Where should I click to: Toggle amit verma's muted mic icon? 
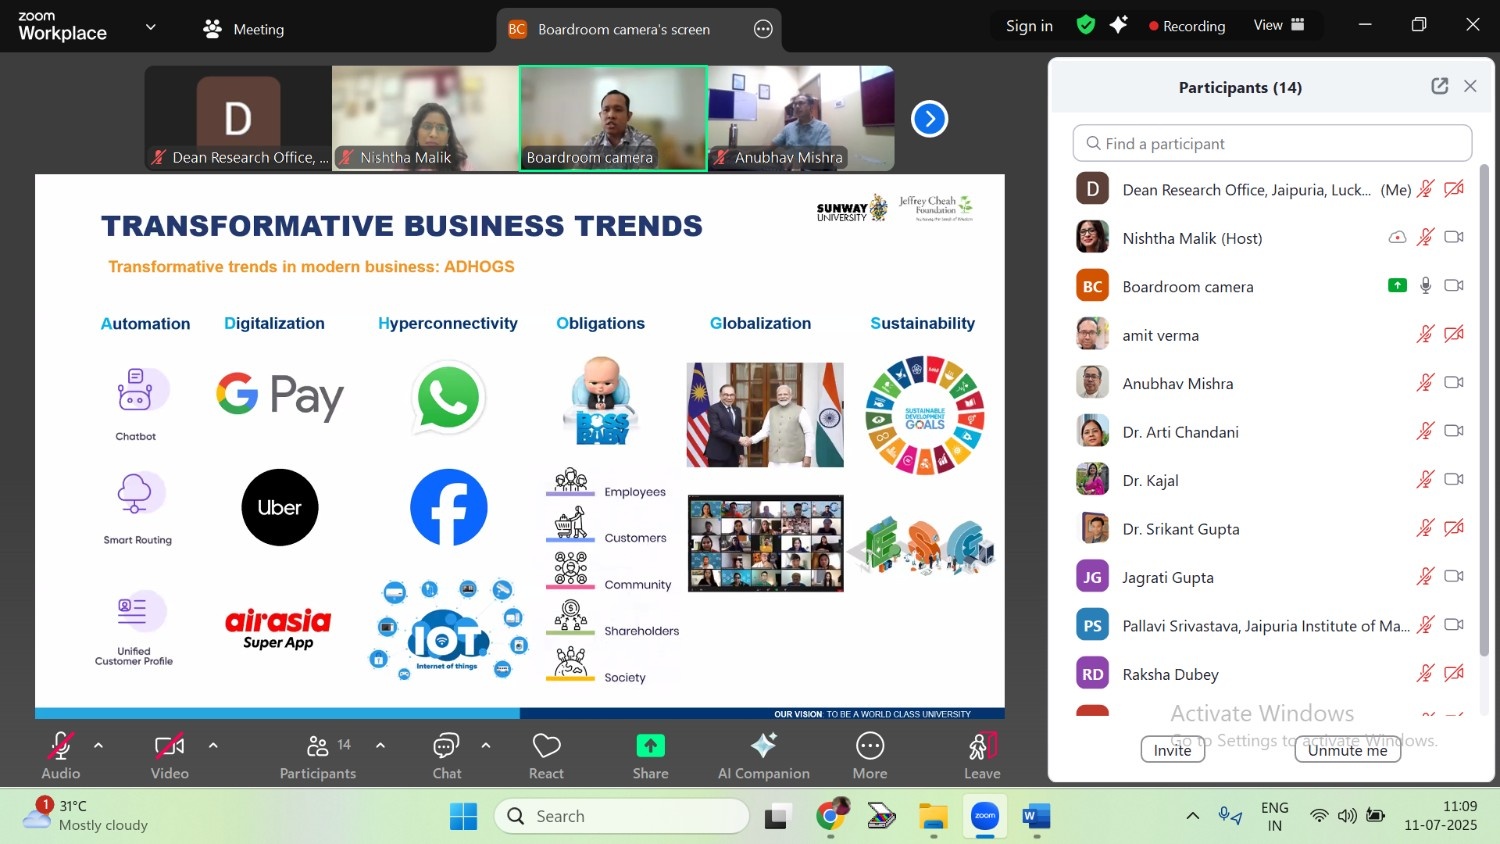(1426, 334)
